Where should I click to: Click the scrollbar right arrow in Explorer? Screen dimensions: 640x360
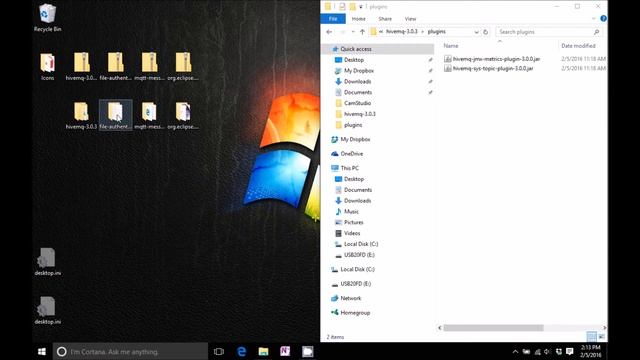click(604, 328)
